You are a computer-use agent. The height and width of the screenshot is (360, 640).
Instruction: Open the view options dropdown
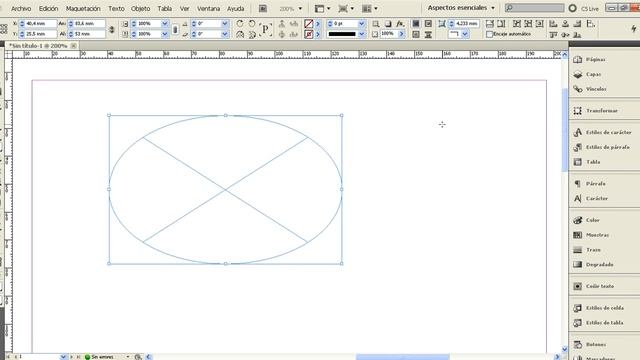coord(322,8)
